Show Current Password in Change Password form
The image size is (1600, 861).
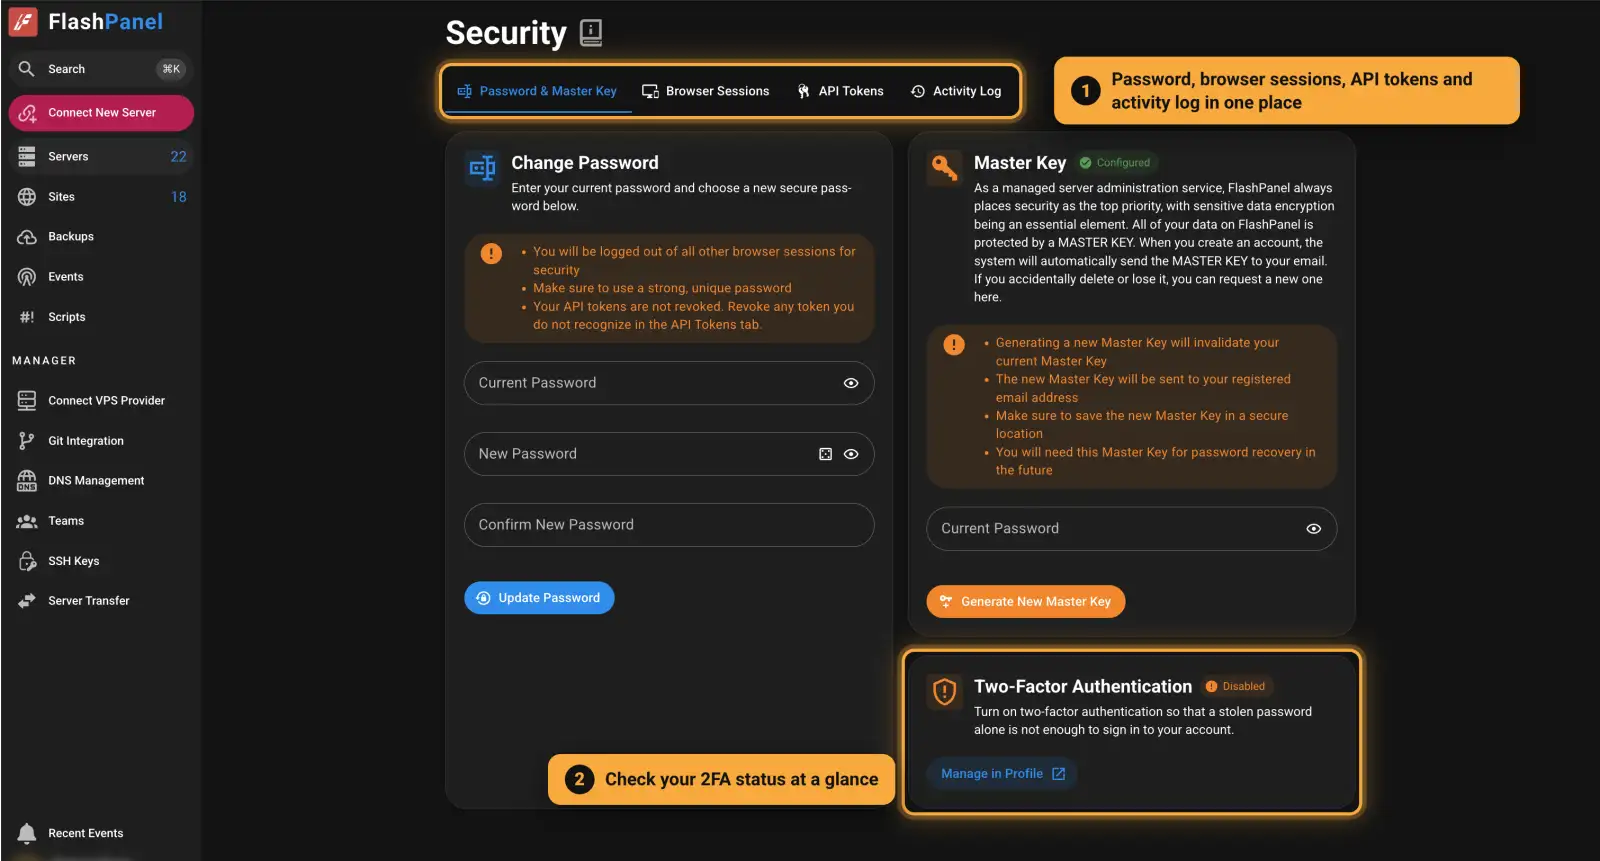tap(851, 383)
